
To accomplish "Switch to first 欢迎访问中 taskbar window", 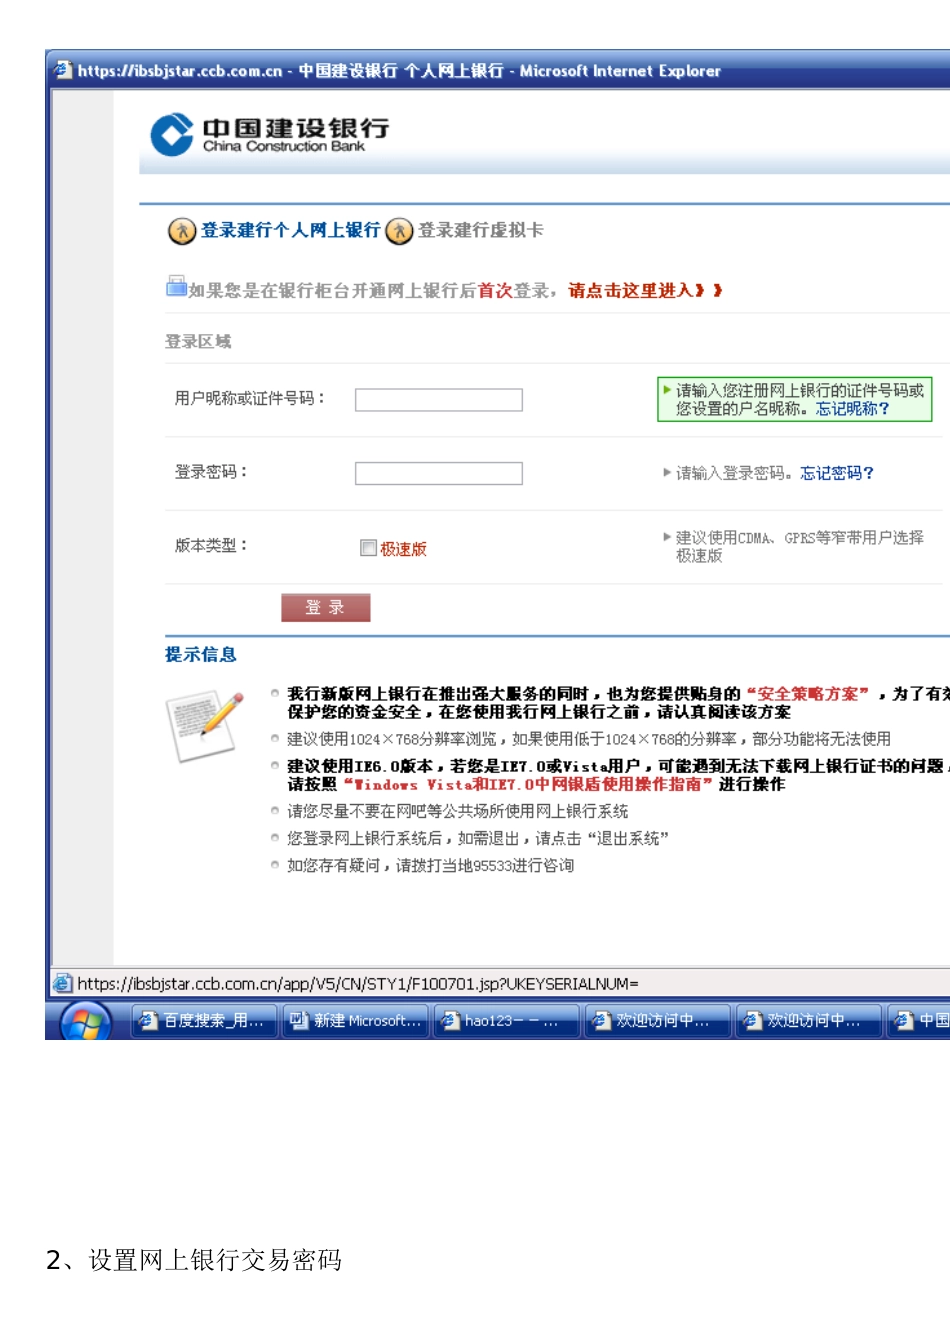I will click(x=657, y=1020).
